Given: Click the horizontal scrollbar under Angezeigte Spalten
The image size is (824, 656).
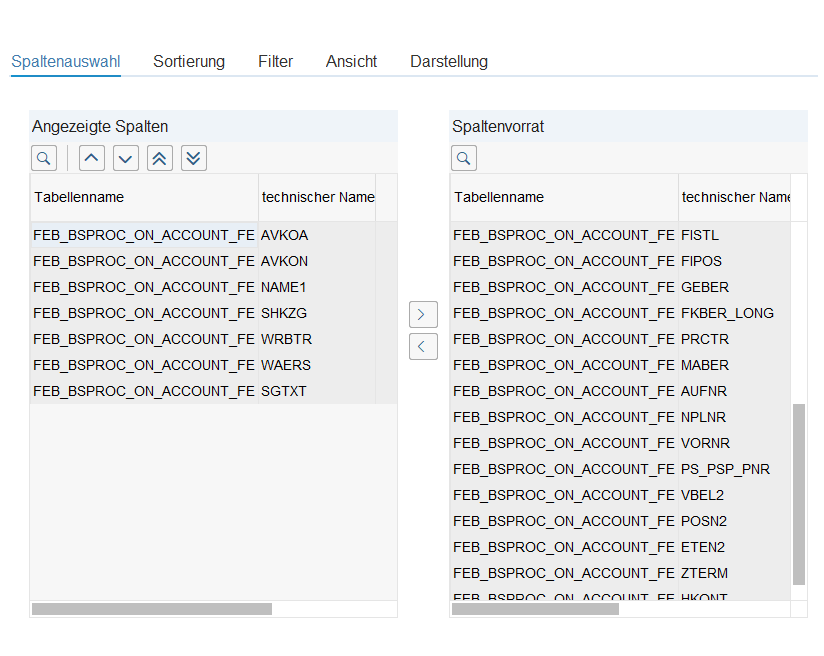Looking at the screenshot, I should (x=152, y=608).
